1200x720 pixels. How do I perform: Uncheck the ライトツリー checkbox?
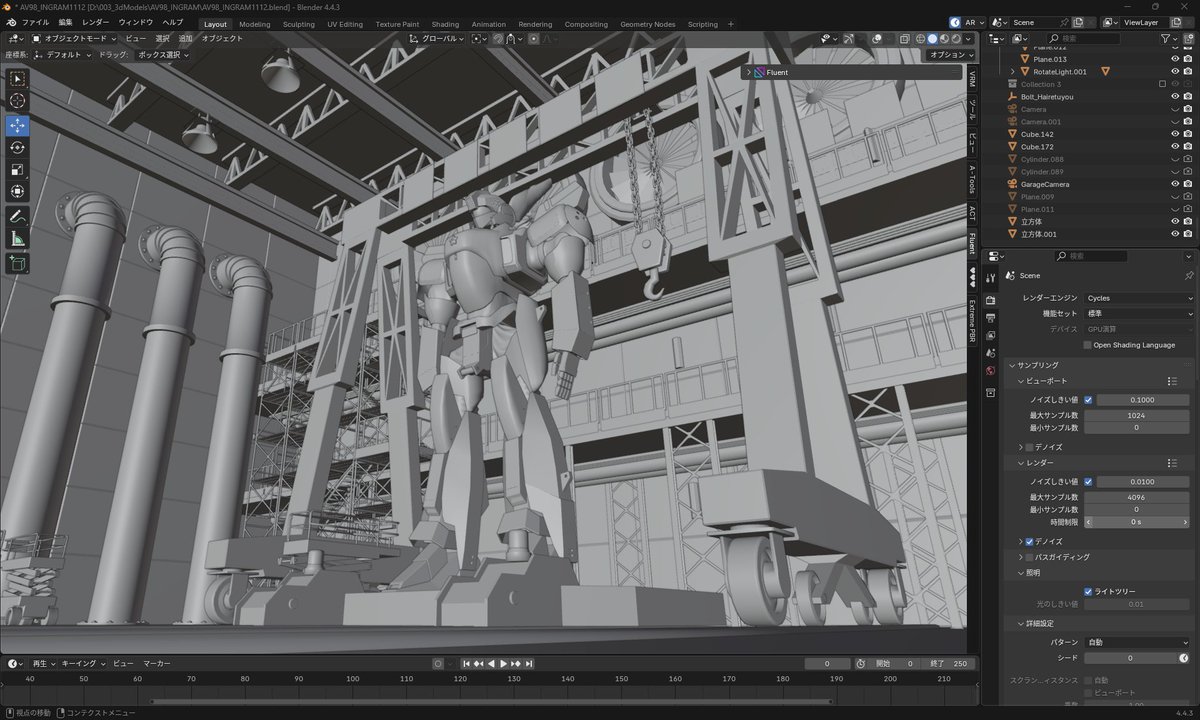click(x=1088, y=591)
